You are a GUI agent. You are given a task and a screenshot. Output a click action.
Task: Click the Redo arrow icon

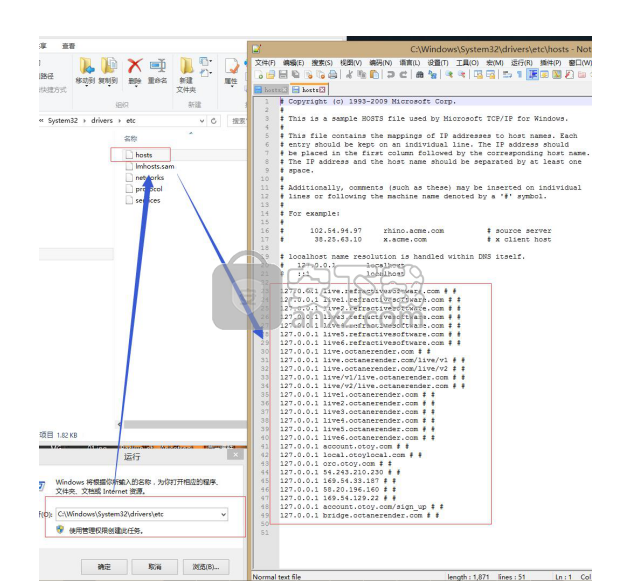tap(404, 74)
